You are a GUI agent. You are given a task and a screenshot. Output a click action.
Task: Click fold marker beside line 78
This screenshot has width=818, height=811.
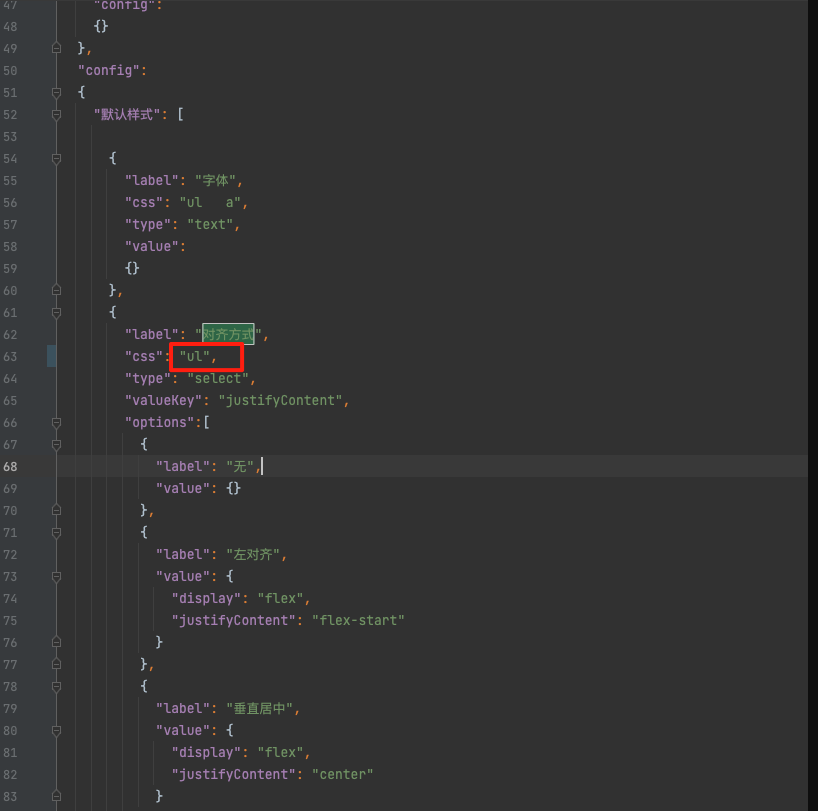[x=56, y=686]
